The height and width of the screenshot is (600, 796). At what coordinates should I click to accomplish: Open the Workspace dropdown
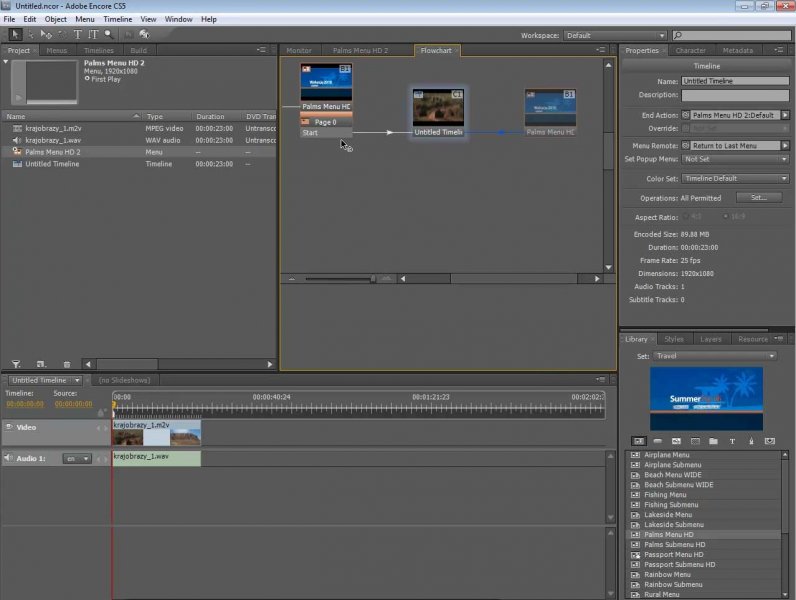tap(615, 35)
